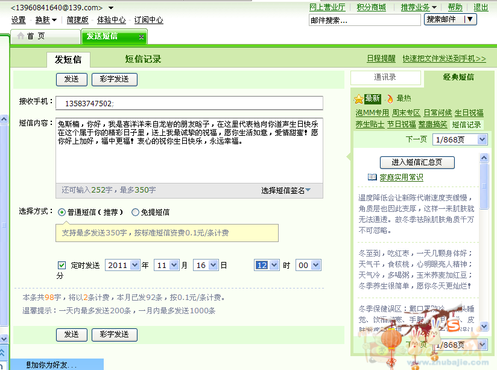Screen dimensions: 497x370
Task: Toggle the 定时发送 checkbox
Action: pyautogui.click(x=62, y=265)
